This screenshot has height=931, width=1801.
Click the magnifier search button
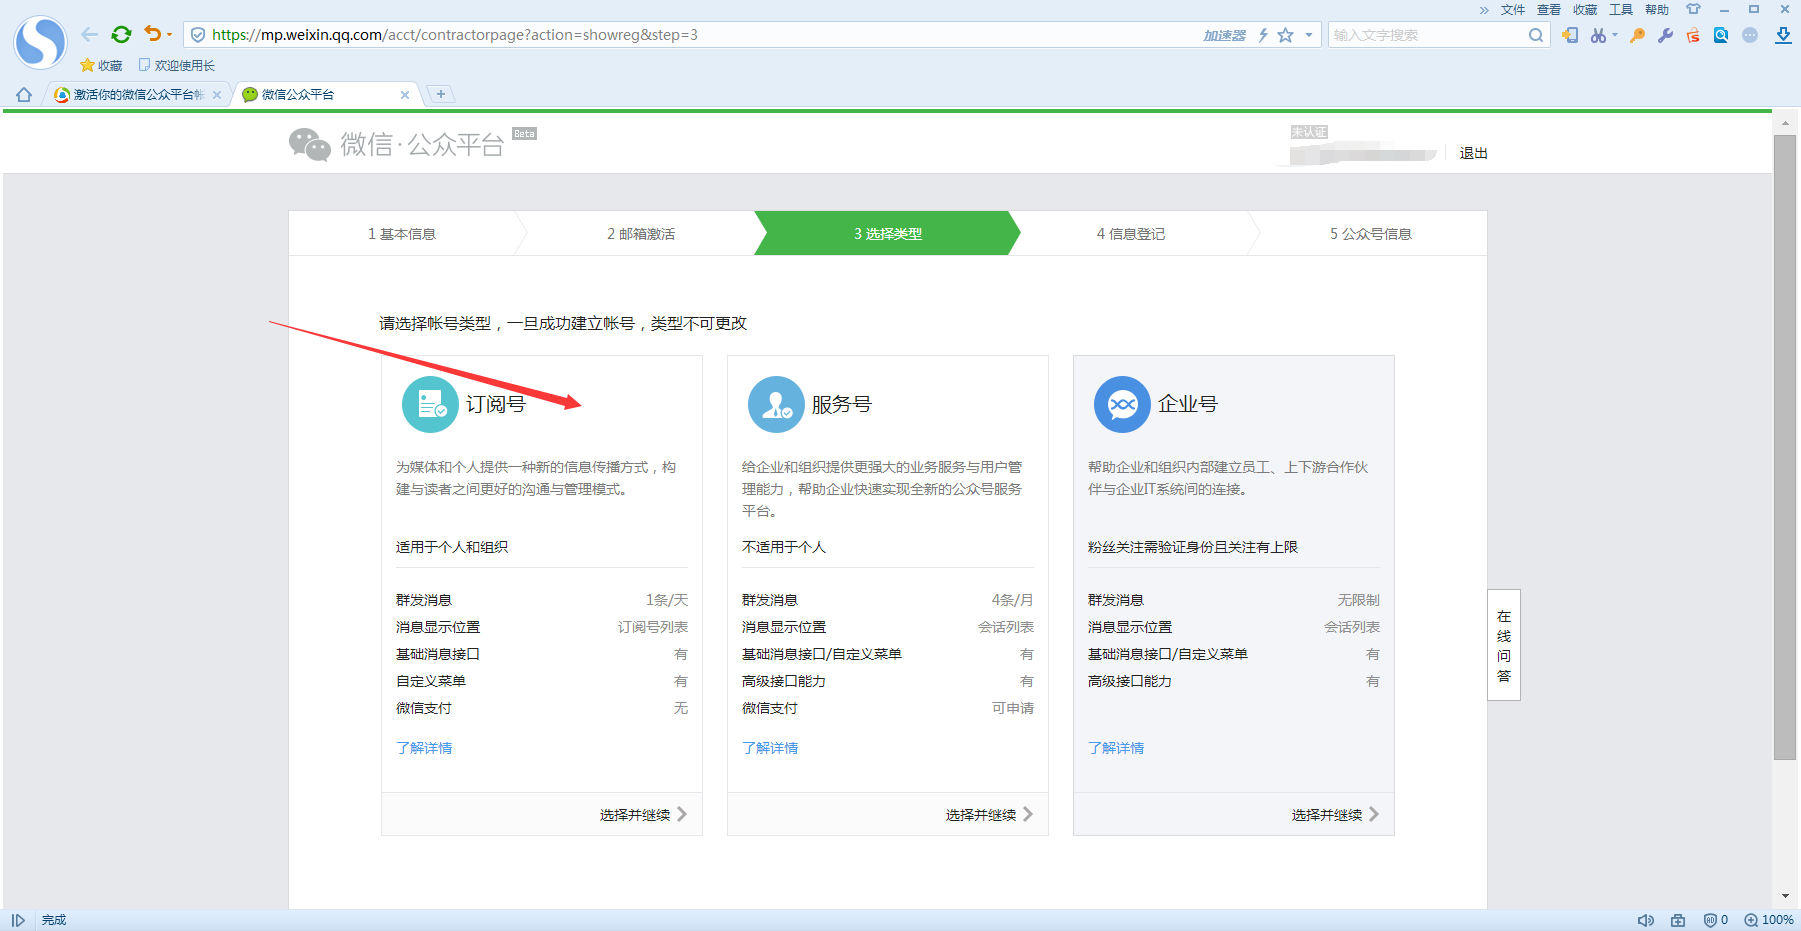tap(1536, 35)
